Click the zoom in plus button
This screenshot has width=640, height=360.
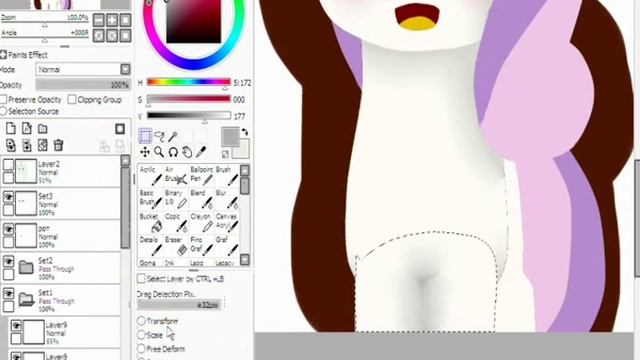[112, 20]
